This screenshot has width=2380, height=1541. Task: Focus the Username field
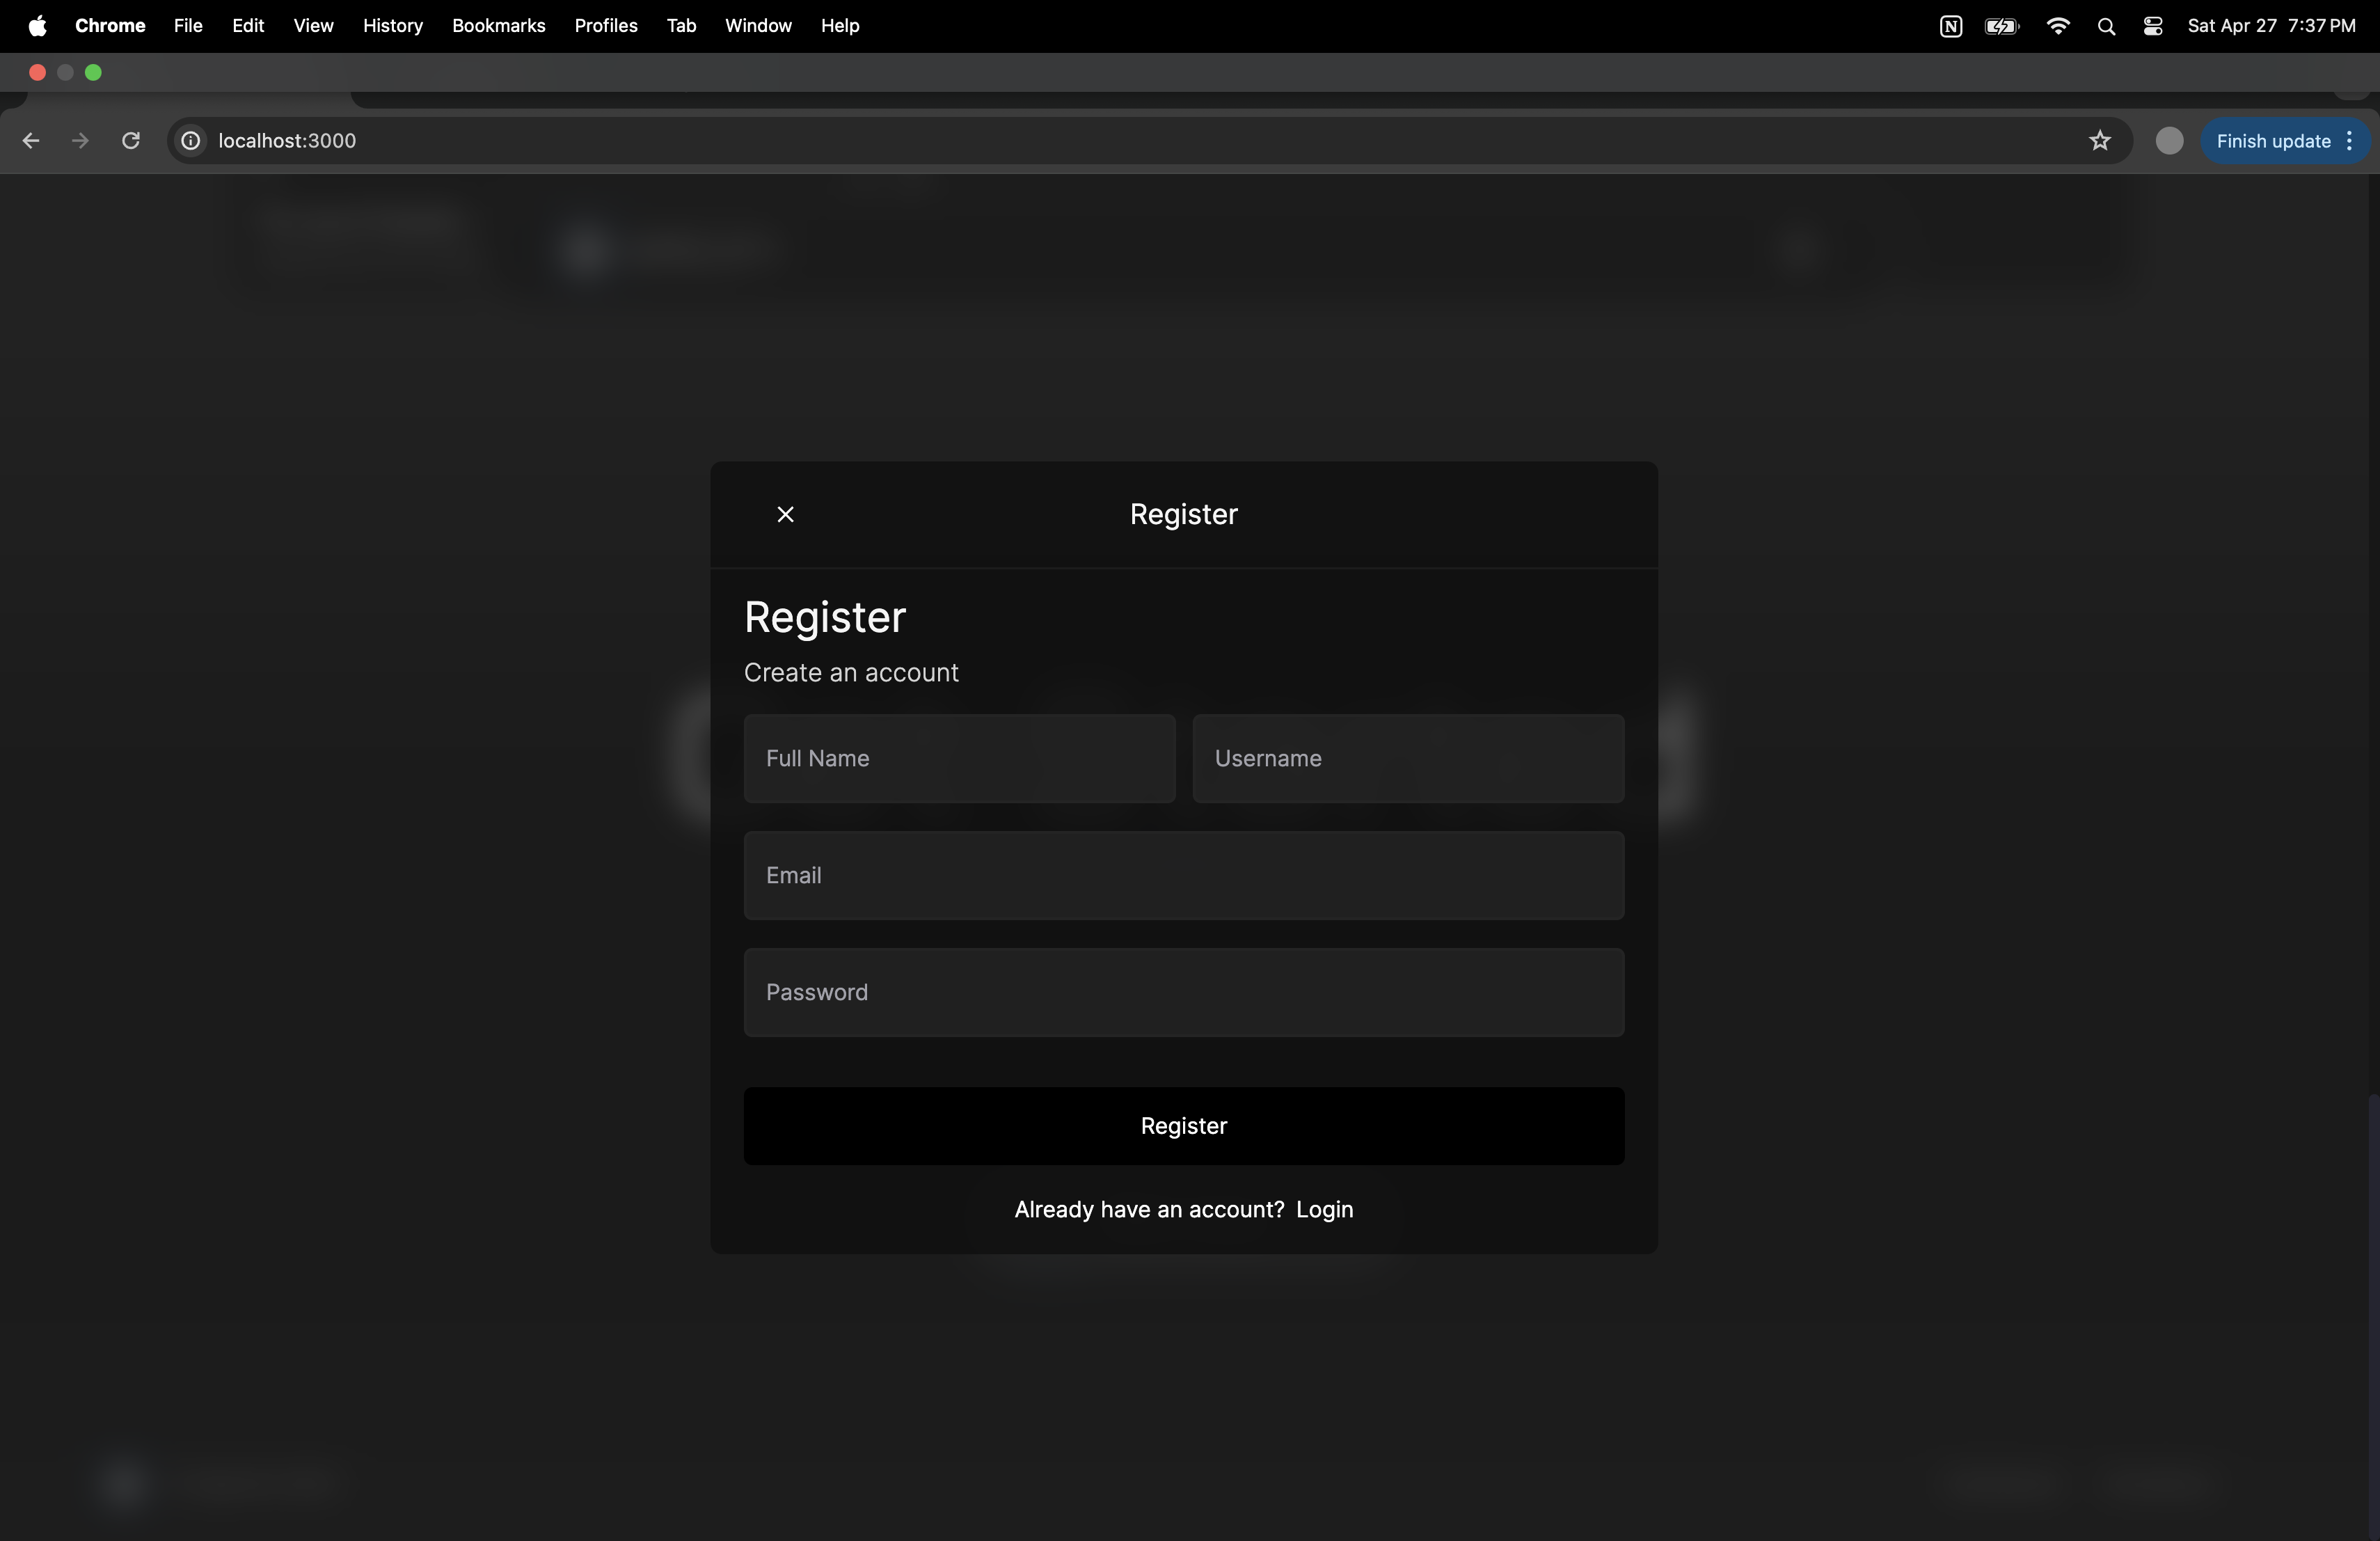(1407, 758)
